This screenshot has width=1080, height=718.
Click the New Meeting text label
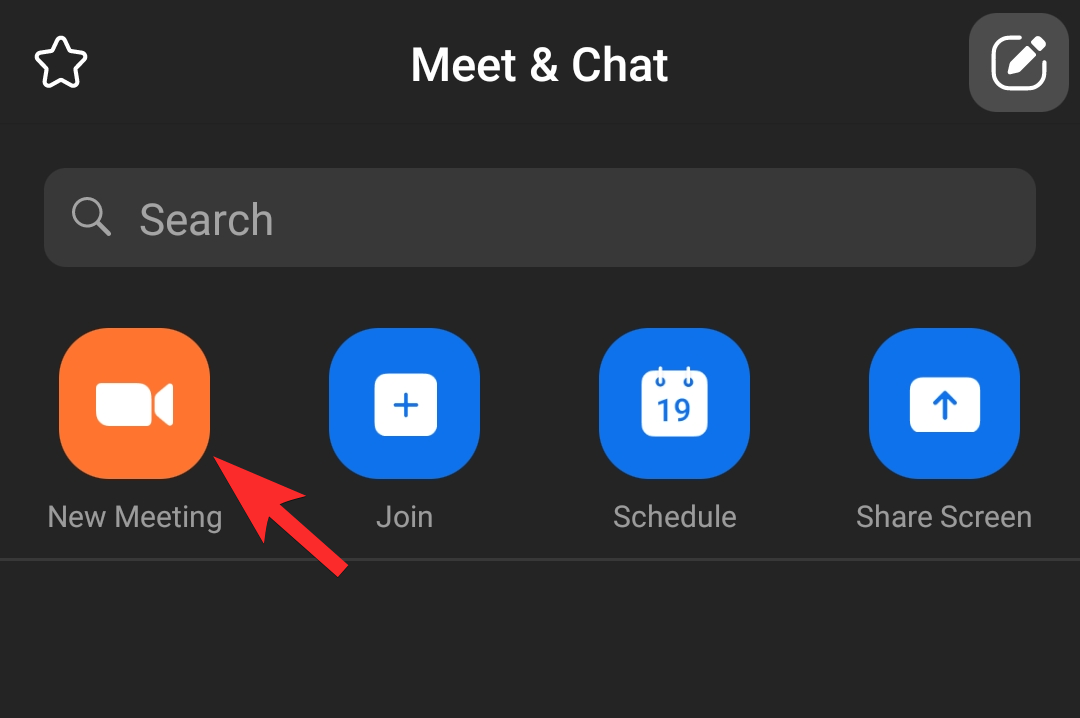(135, 517)
